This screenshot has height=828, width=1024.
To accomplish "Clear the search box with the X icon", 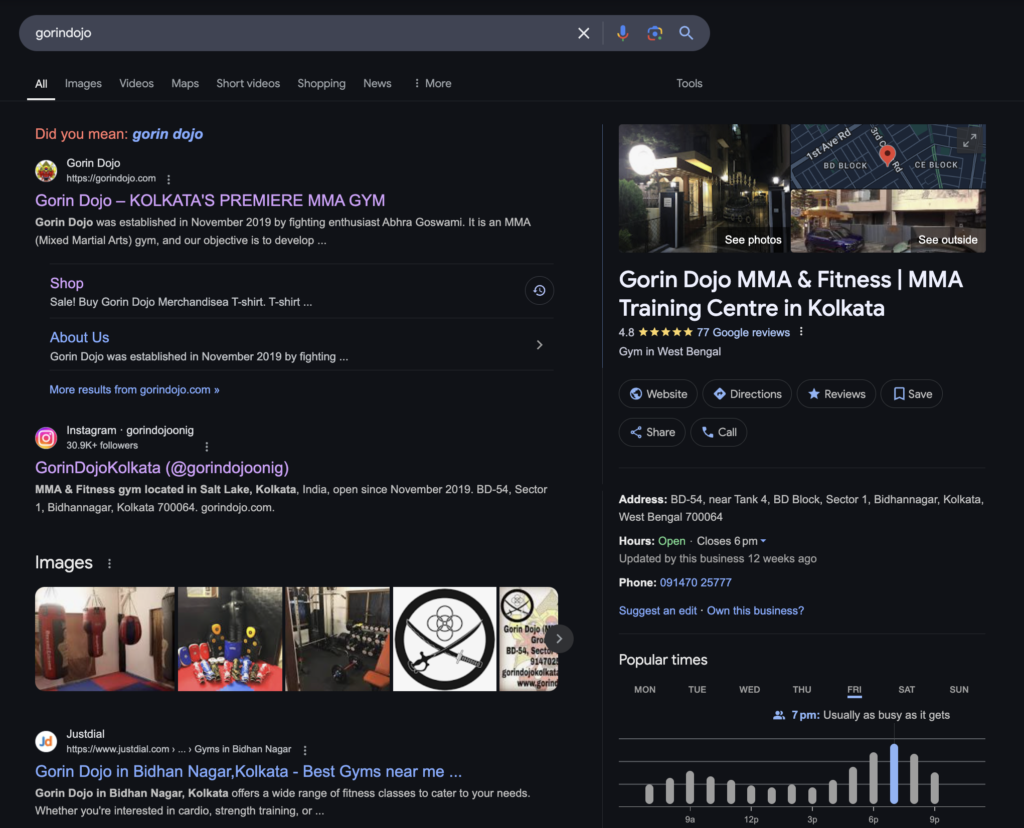I will coord(583,33).
